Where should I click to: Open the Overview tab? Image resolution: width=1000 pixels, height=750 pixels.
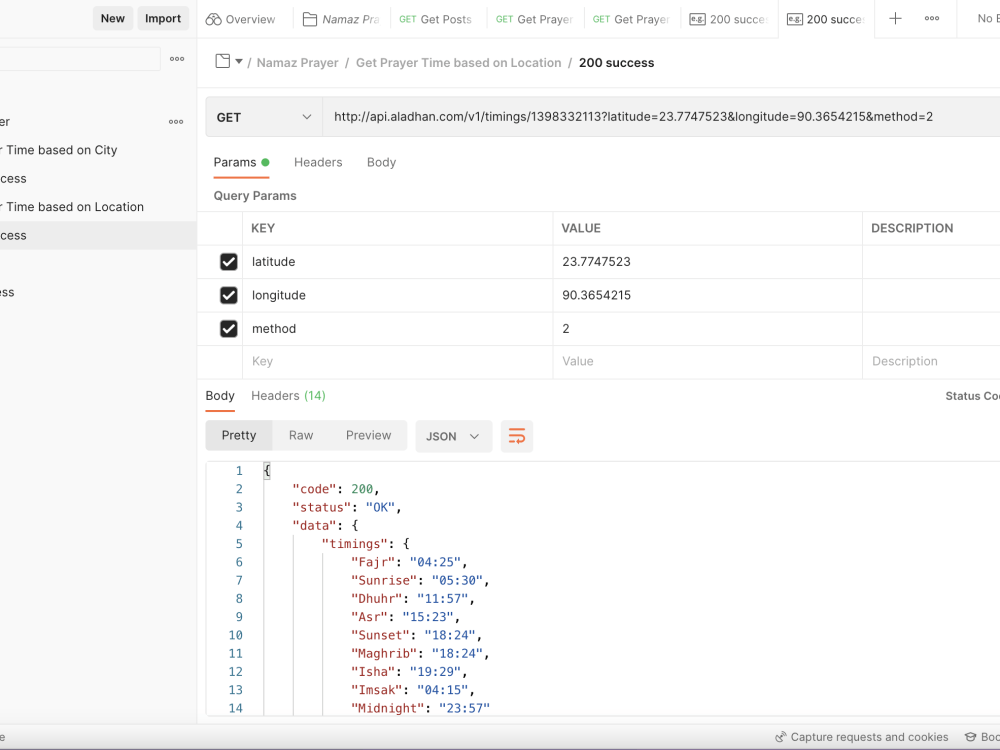pos(240,19)
